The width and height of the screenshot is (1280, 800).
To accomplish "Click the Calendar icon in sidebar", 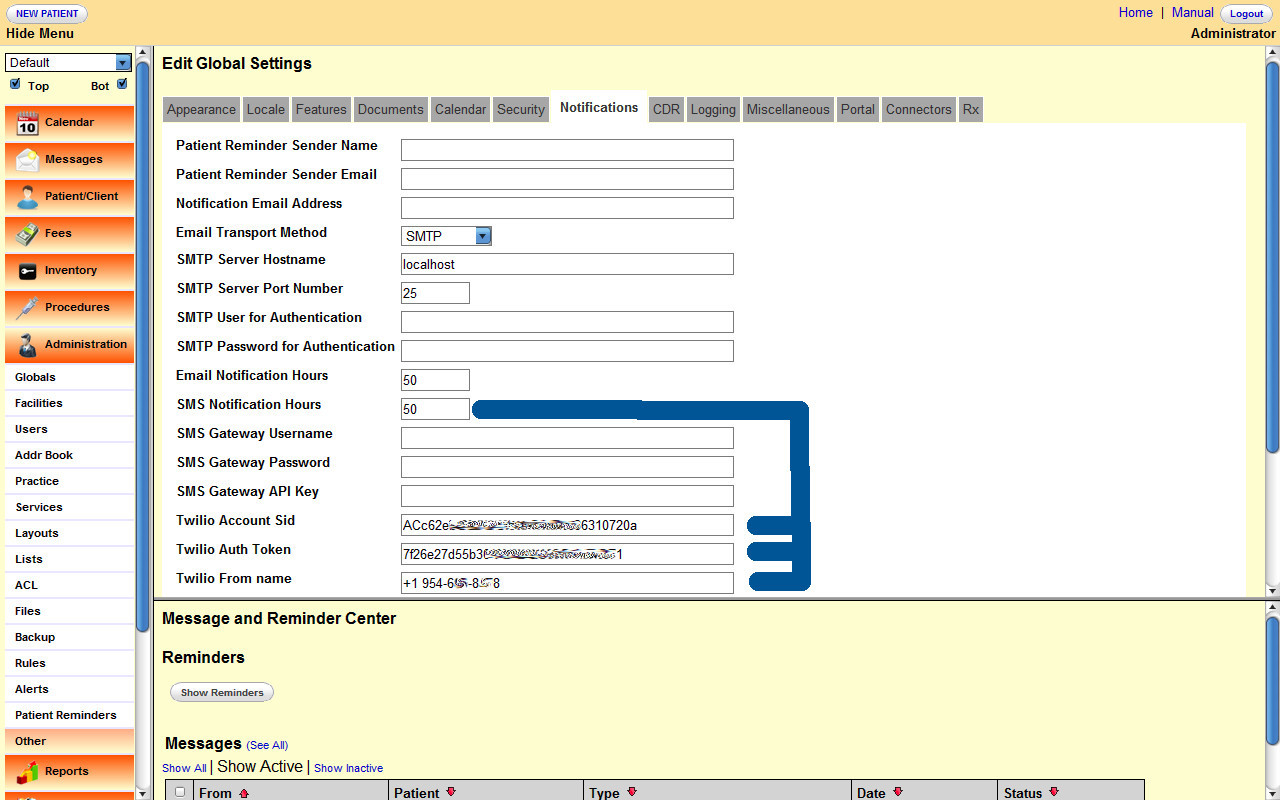I will point(27,123).
